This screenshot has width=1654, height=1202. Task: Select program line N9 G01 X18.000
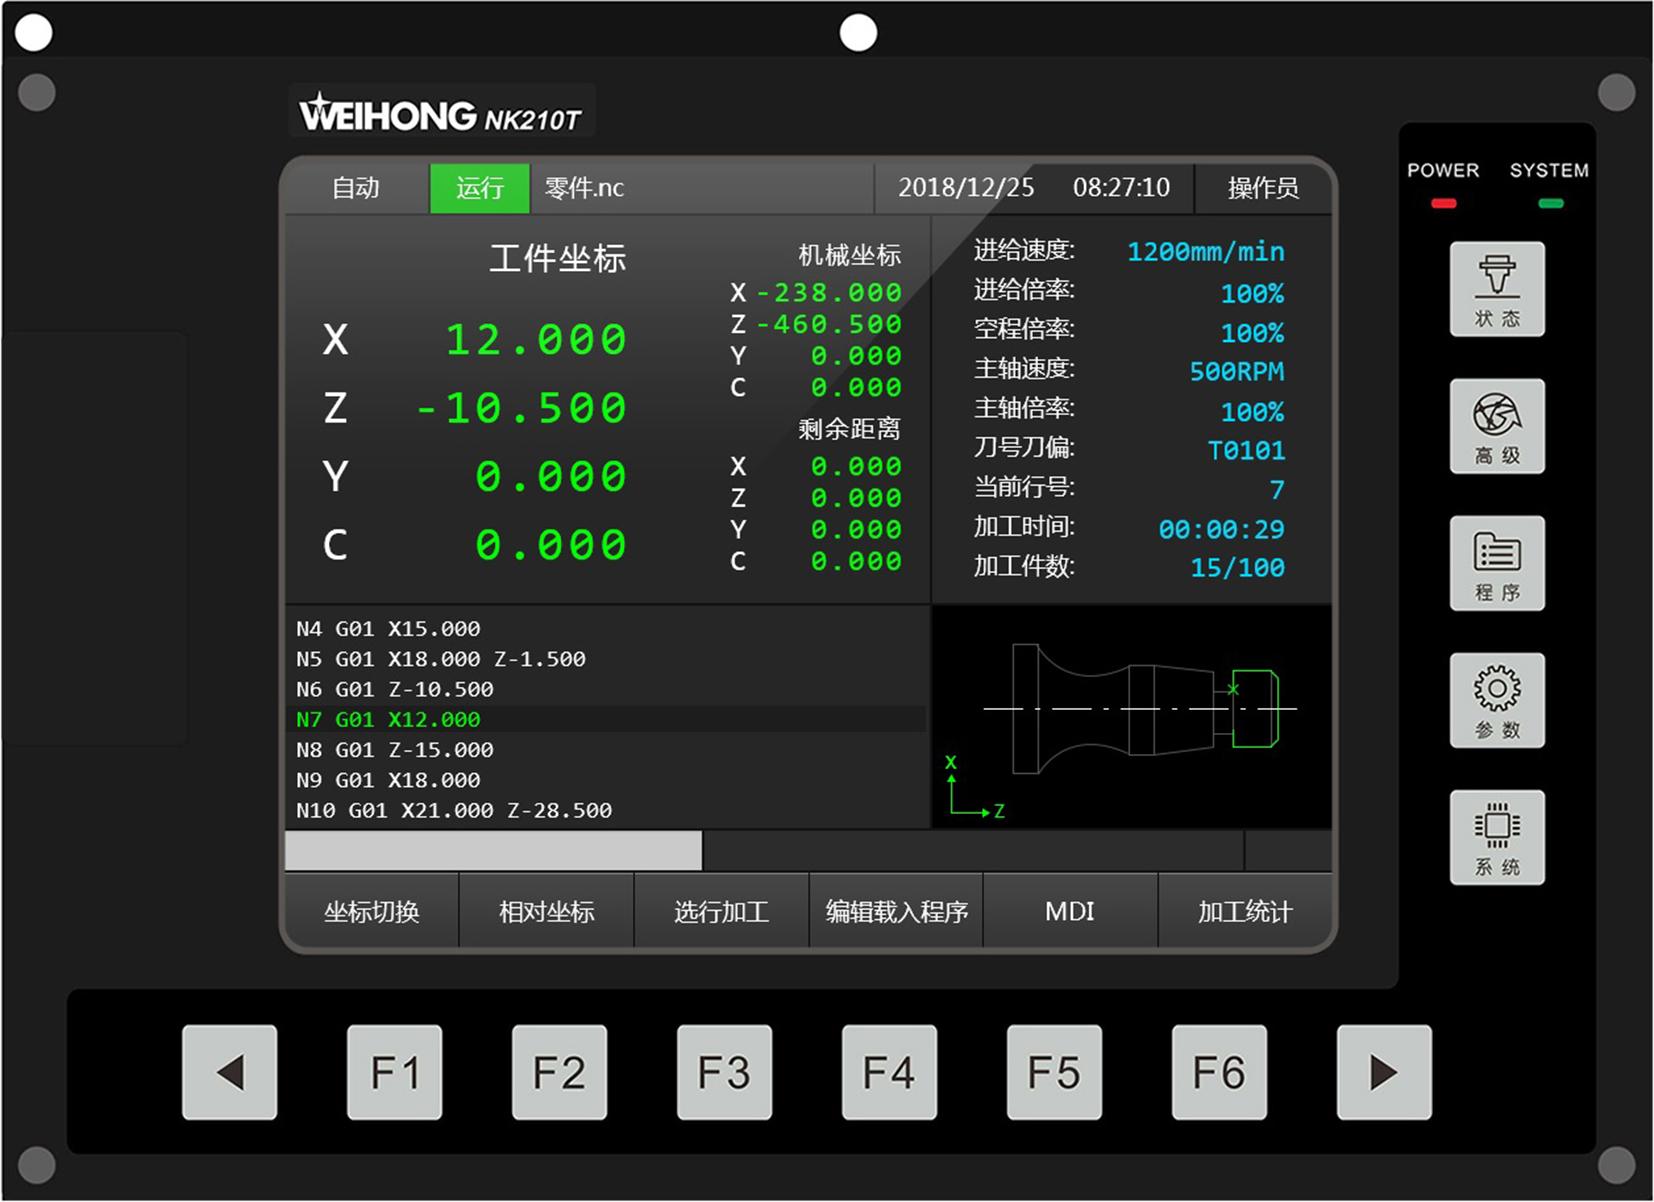point(388,779)
